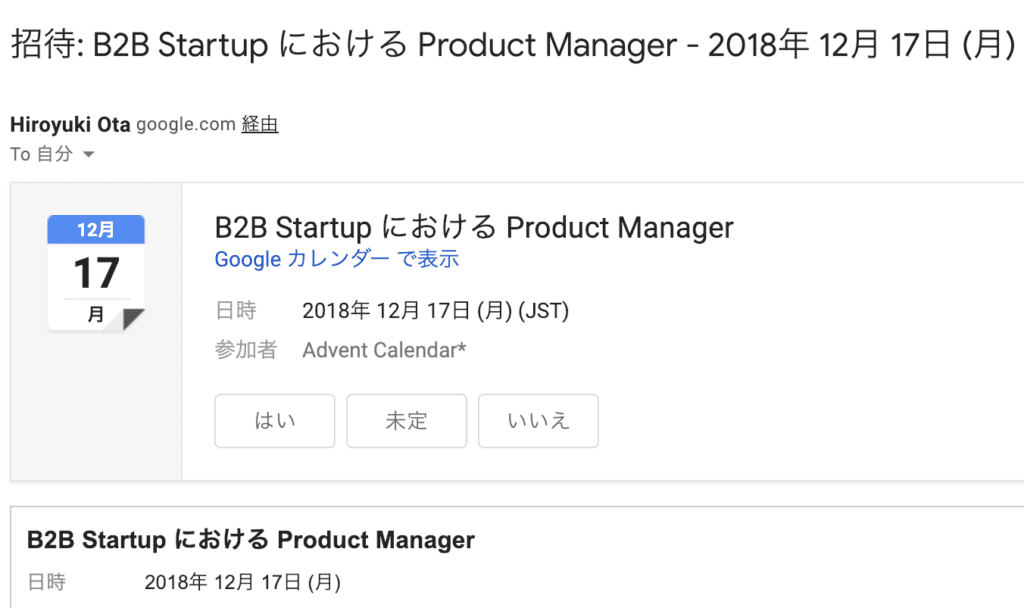The image size is (1024, 608).
Task: Click the folded page corner of calendar icon
Action: pos(133,319)
